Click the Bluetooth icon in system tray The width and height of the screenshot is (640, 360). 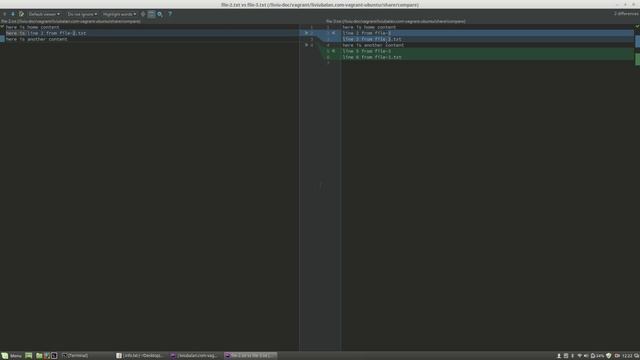tap(572, 356)
